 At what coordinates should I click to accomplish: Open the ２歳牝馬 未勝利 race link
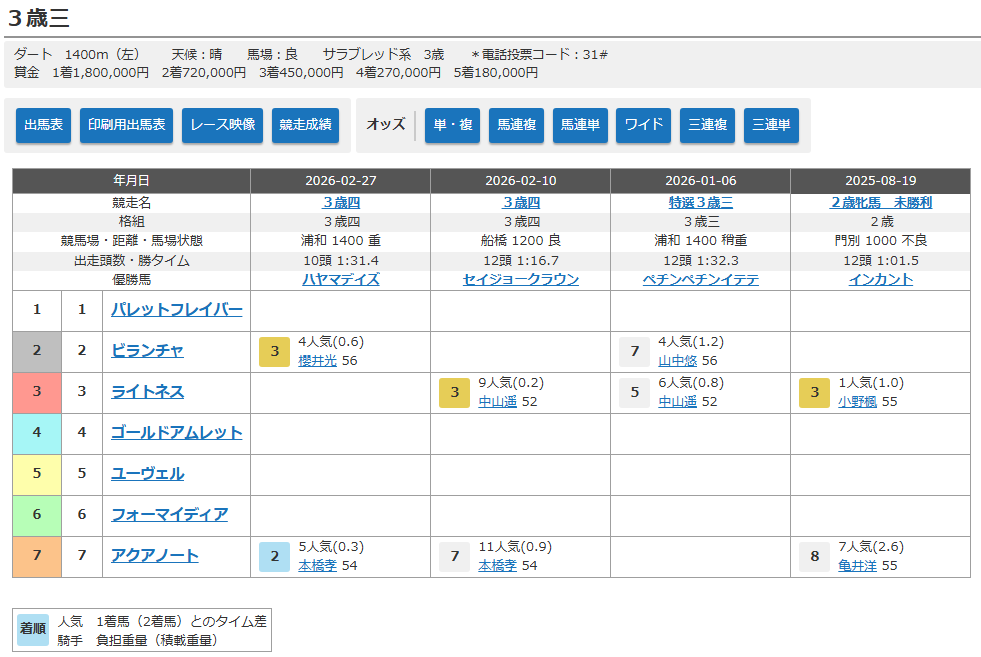[880, 202]
